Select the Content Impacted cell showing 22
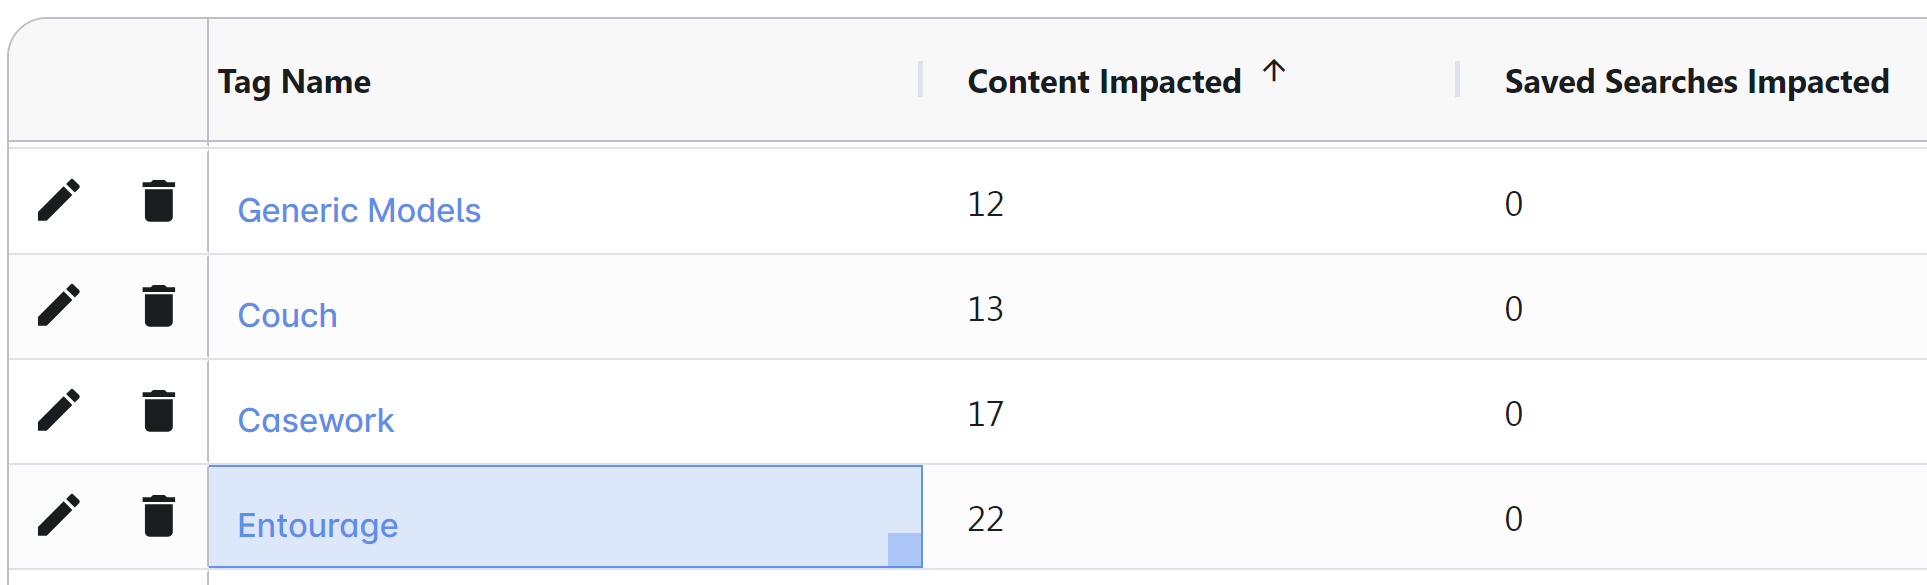1927x585 pixels. point(986,518)
